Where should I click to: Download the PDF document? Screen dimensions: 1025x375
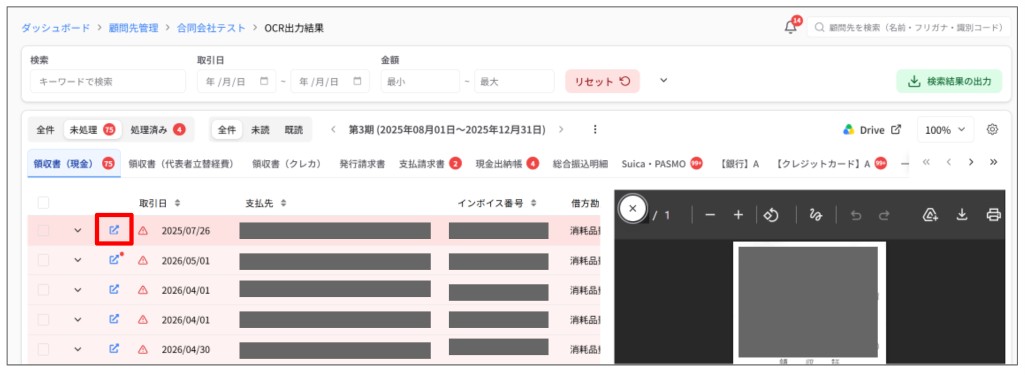[962, 215]
